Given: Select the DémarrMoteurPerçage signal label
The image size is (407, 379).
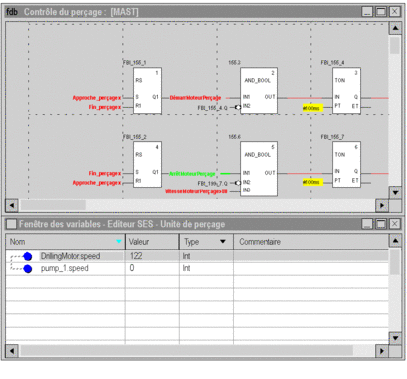Looking at the screenshot, I should [x=195, y=98].
